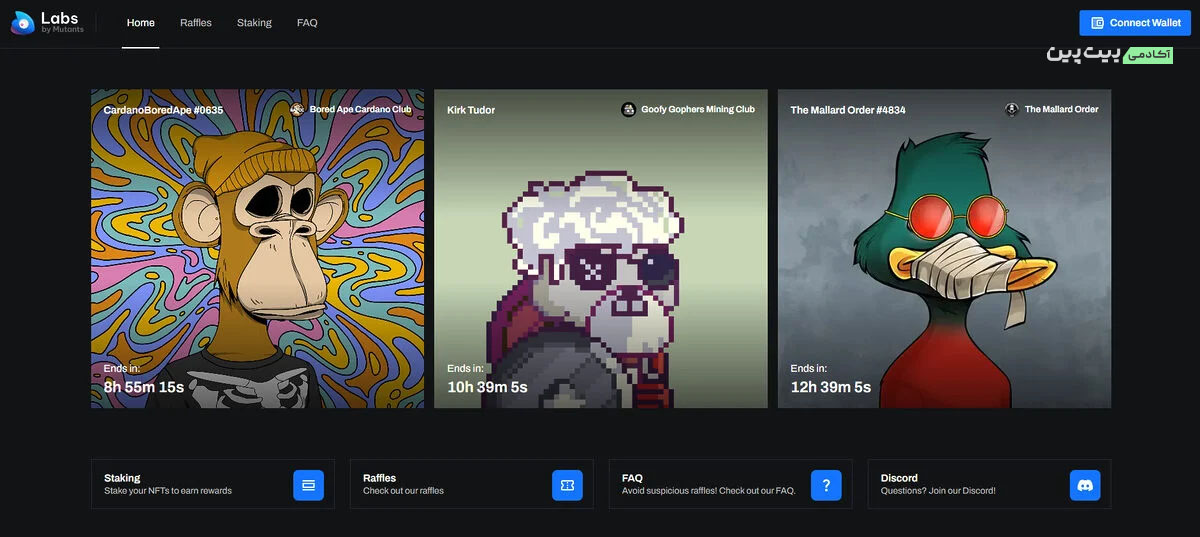Click The Mallard Order collection avatar icon
The image size is (1200, 537).
pos(1012,109)
